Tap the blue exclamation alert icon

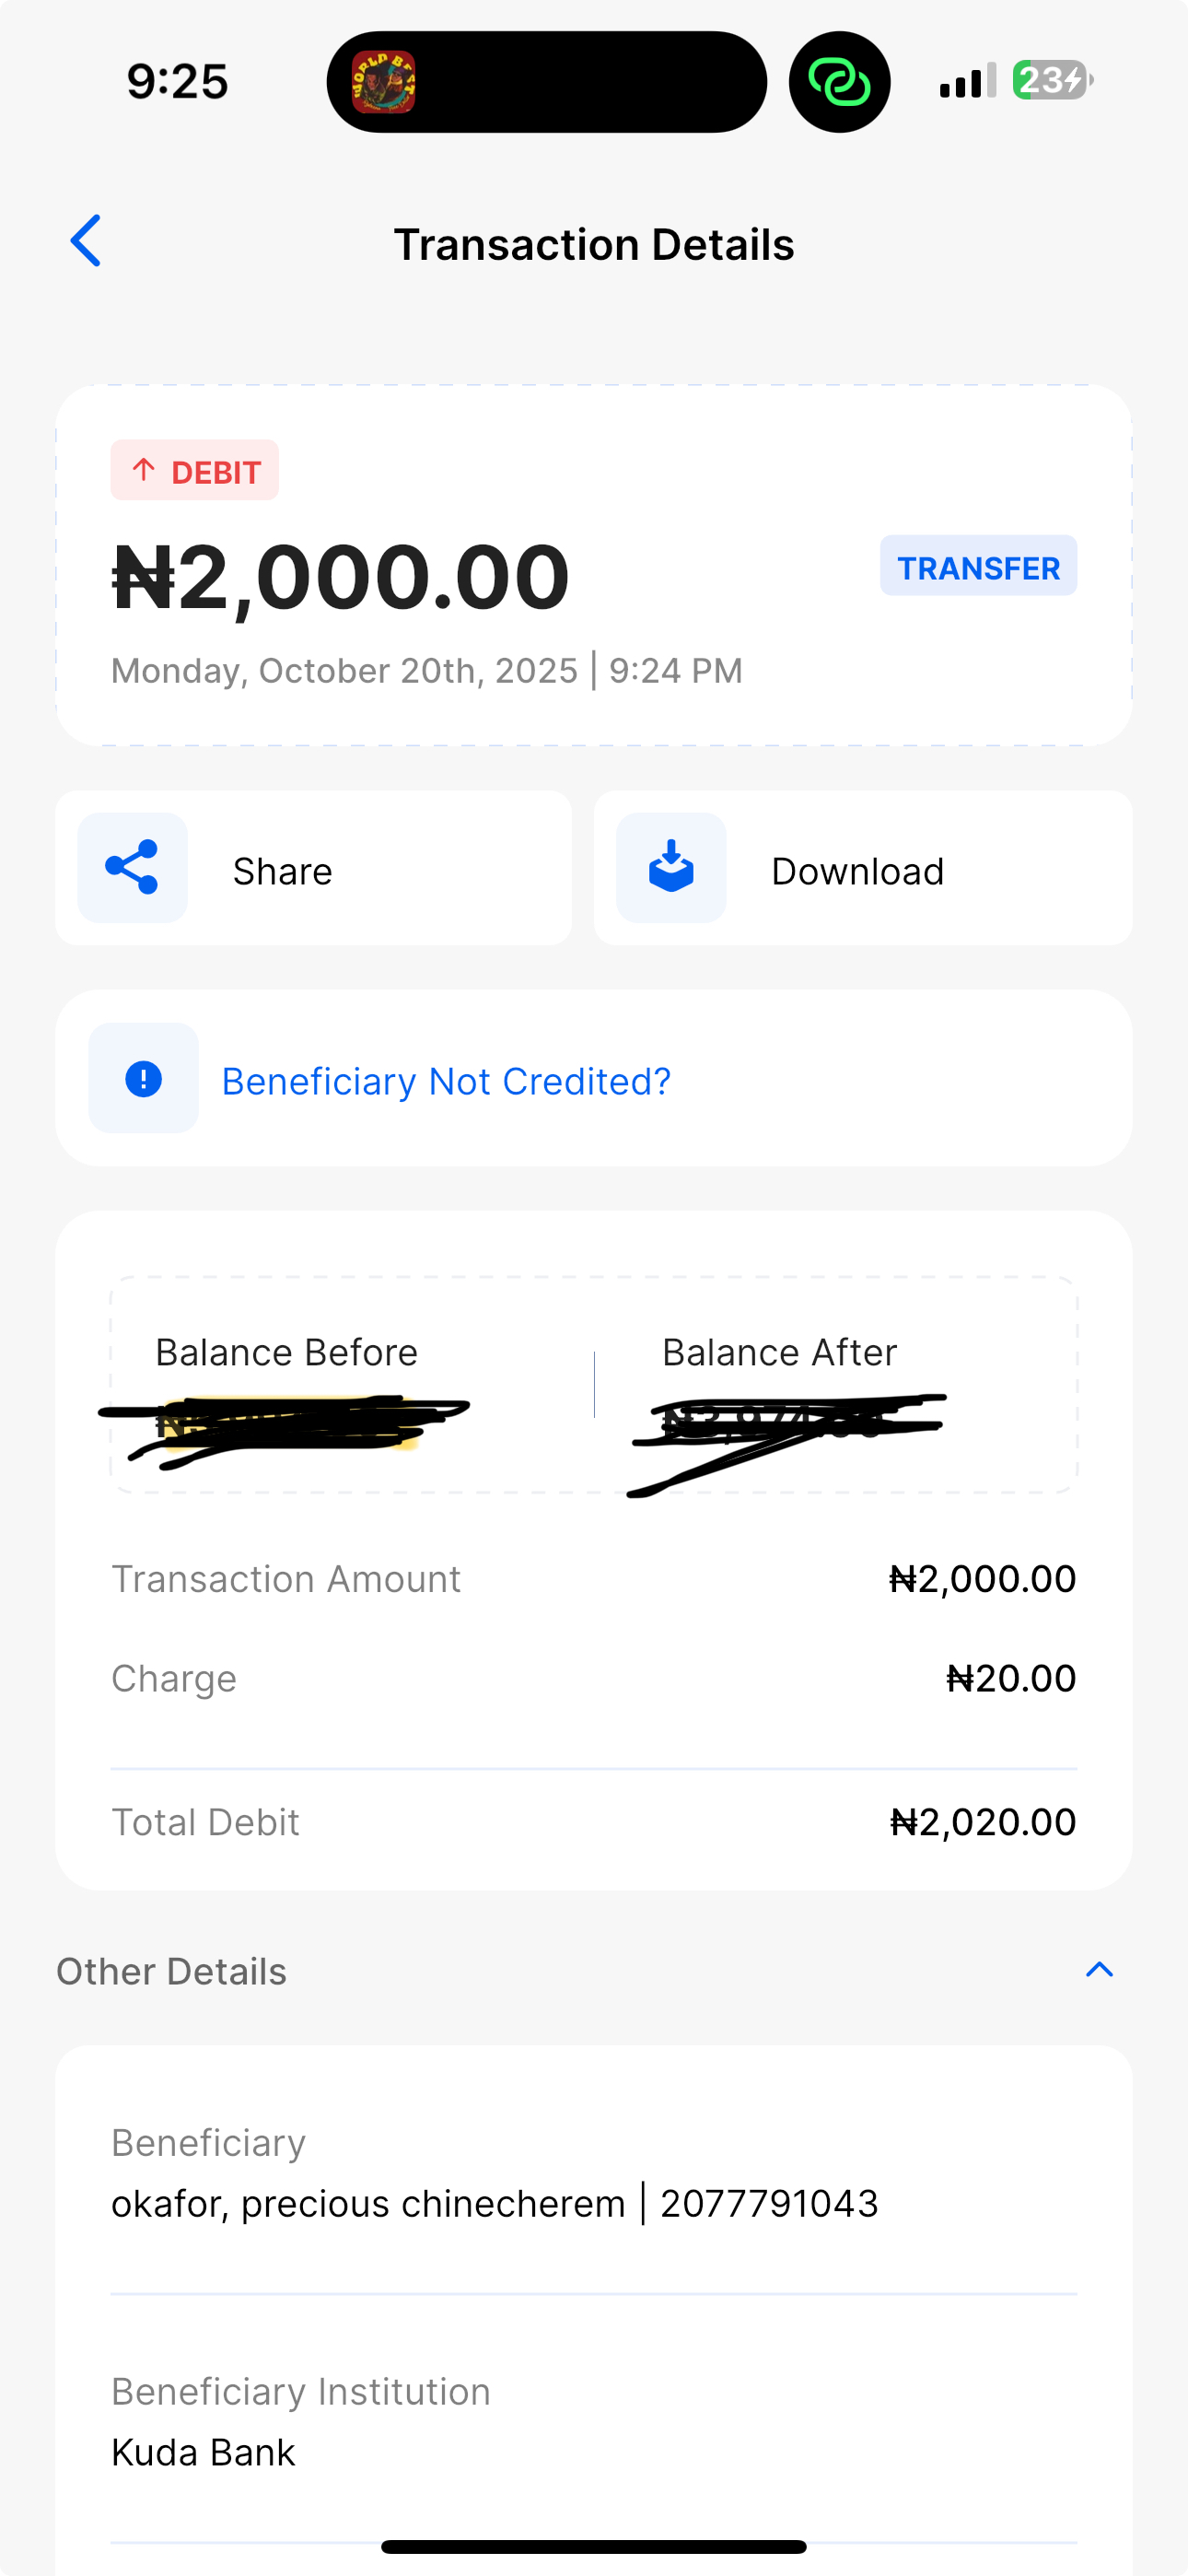143,1079
